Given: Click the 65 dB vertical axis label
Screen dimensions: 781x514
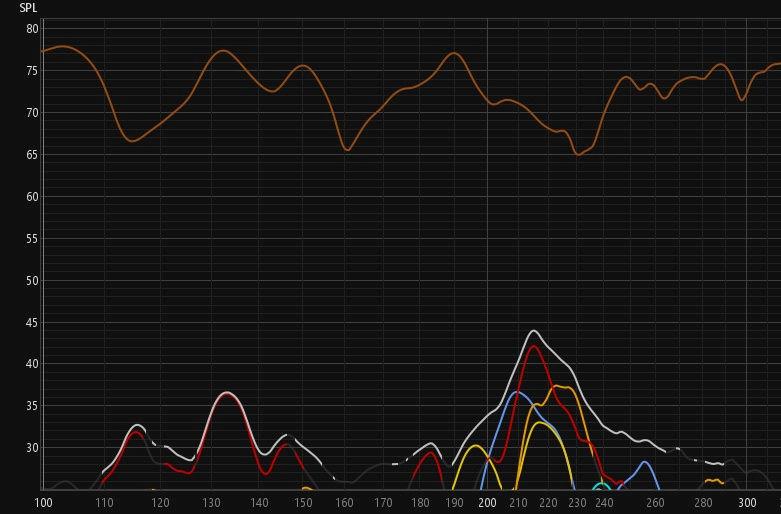Looking at the screenshot, I should (x=32, y=154).
